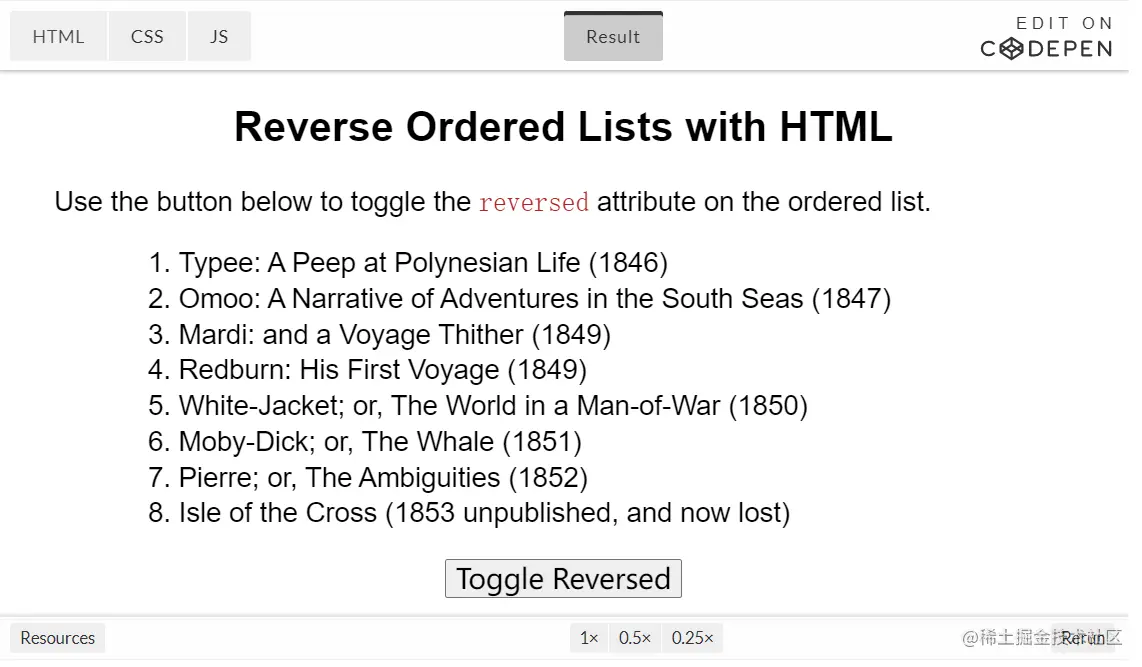Scale preview to 0.25×

tap(693, 638)
